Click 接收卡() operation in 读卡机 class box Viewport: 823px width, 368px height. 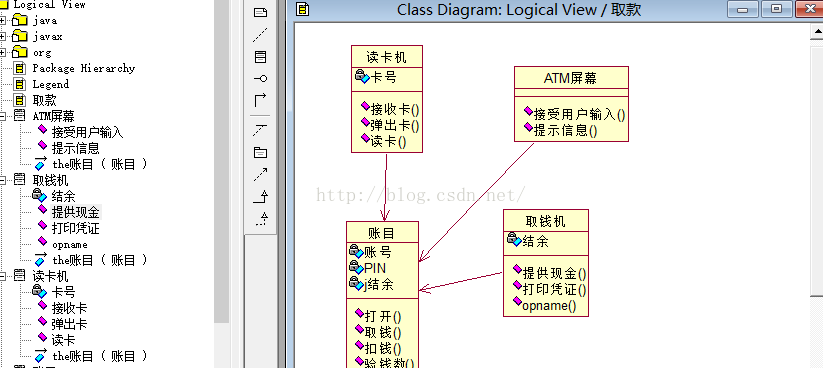(395, 109)
